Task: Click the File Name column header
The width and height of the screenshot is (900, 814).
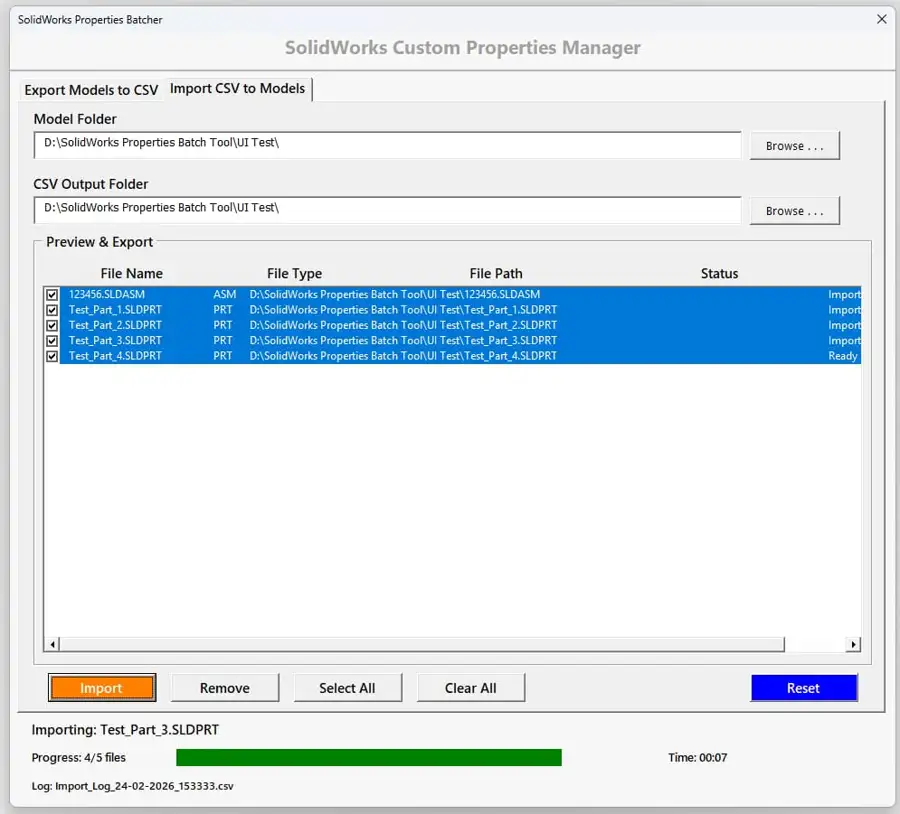Action: (x=132, y=273)
